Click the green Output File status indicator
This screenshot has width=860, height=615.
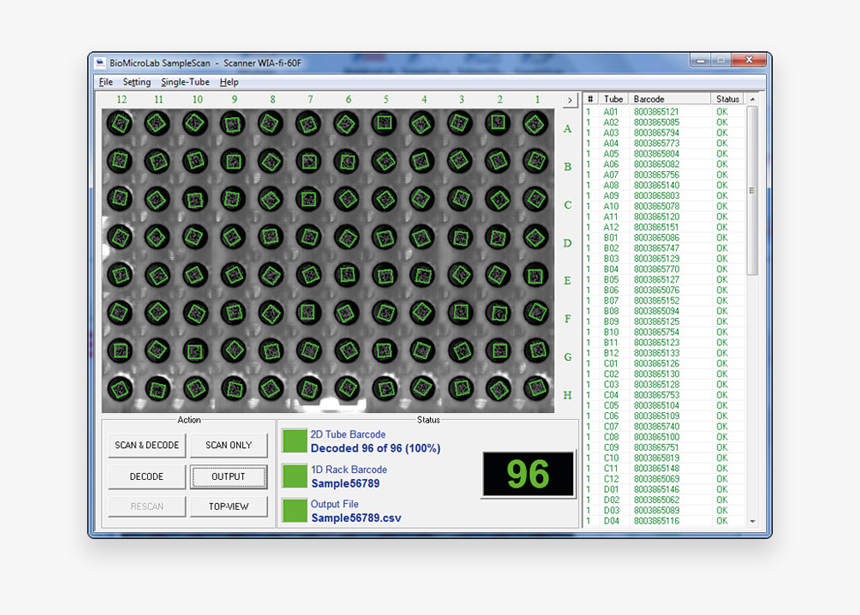click(295, 511)
